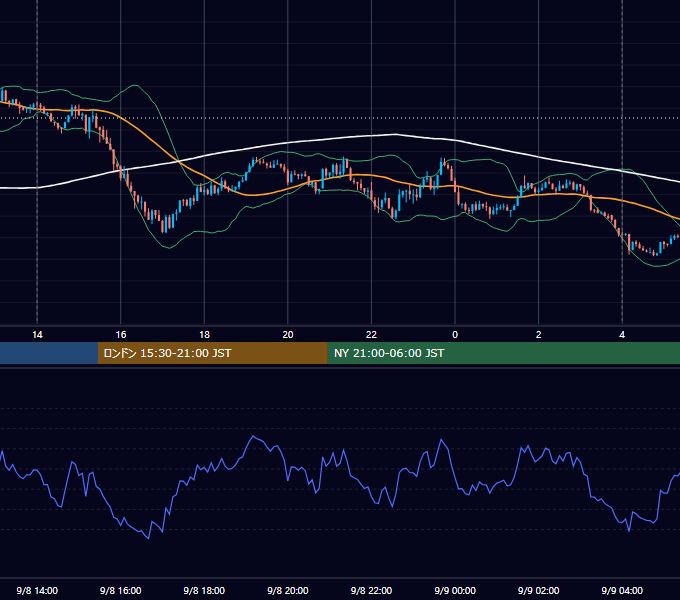Screen dimensions: 680x600
Task: Click time axis label 0
Action: (x=455, y=335)
